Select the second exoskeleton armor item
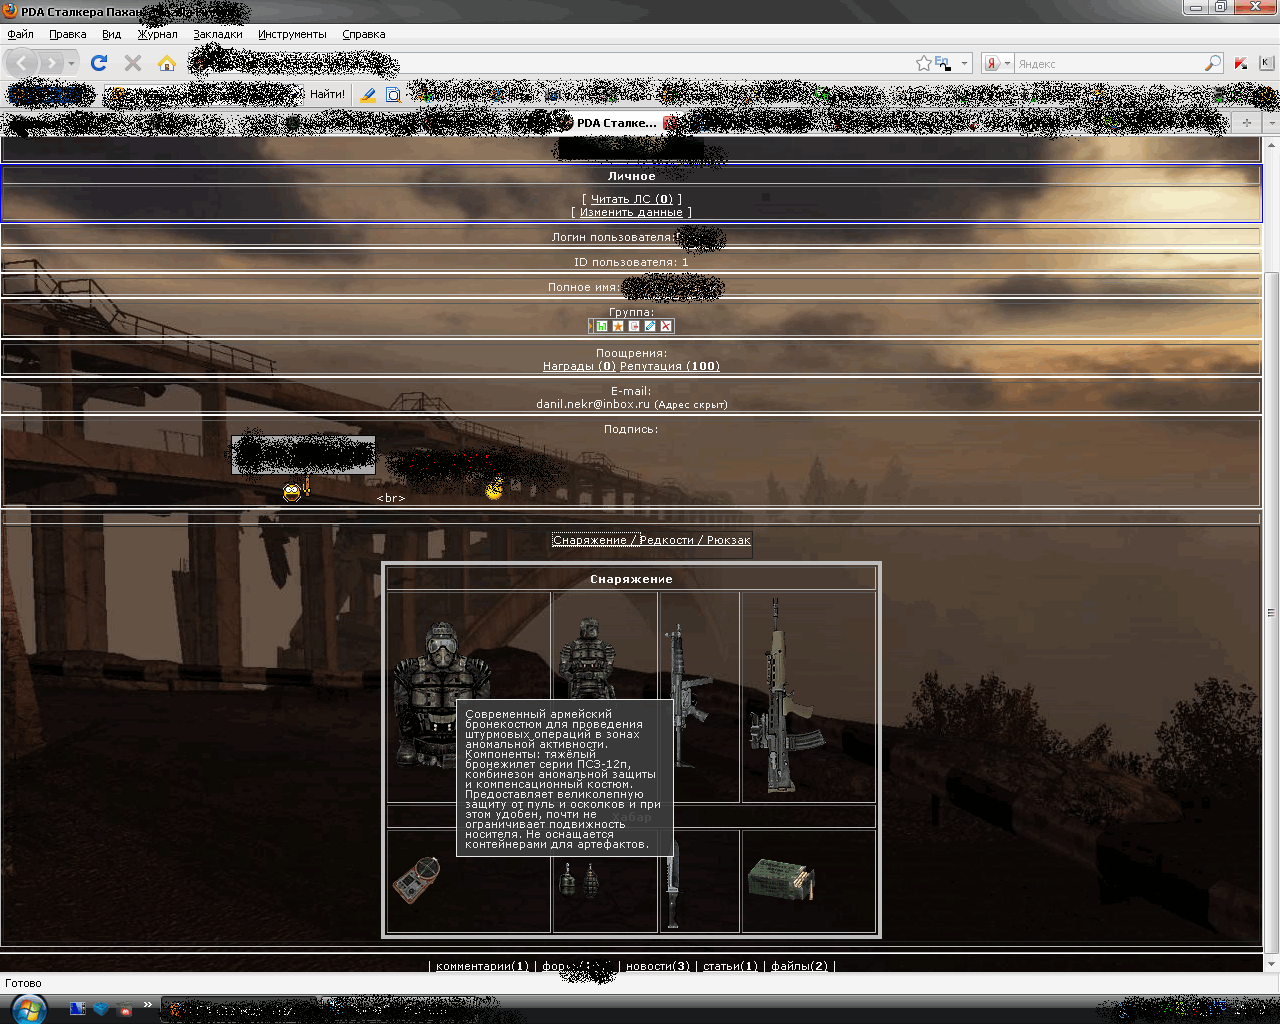Viewport: 1280px width, 1024px height. pos(586,658)
